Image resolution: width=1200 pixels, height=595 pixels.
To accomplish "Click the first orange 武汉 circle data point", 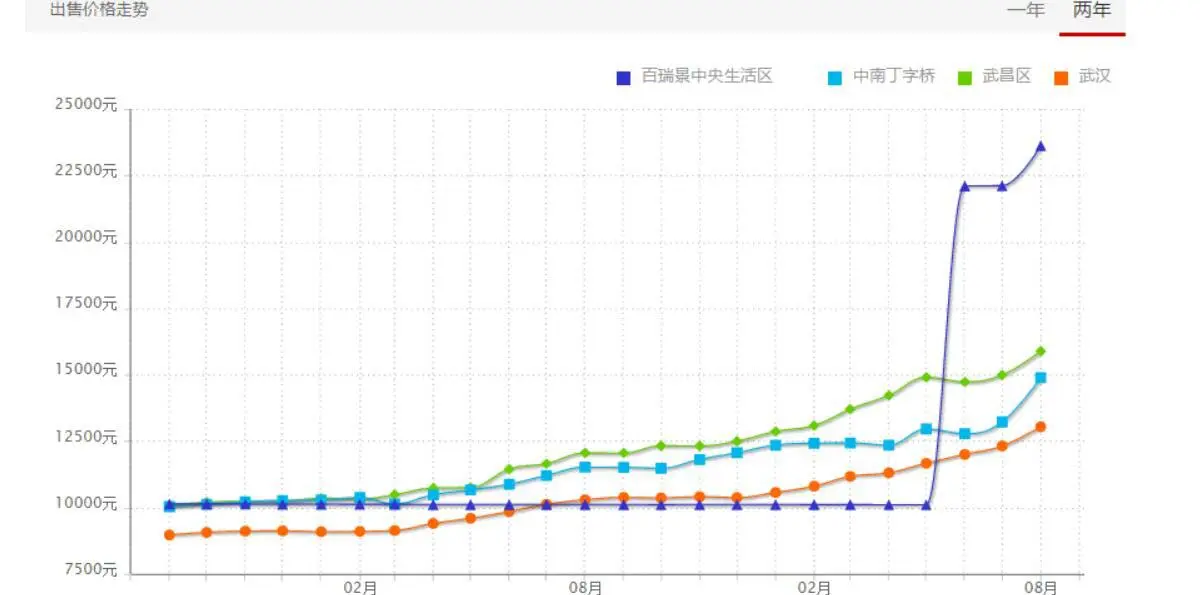I will 169,535.
